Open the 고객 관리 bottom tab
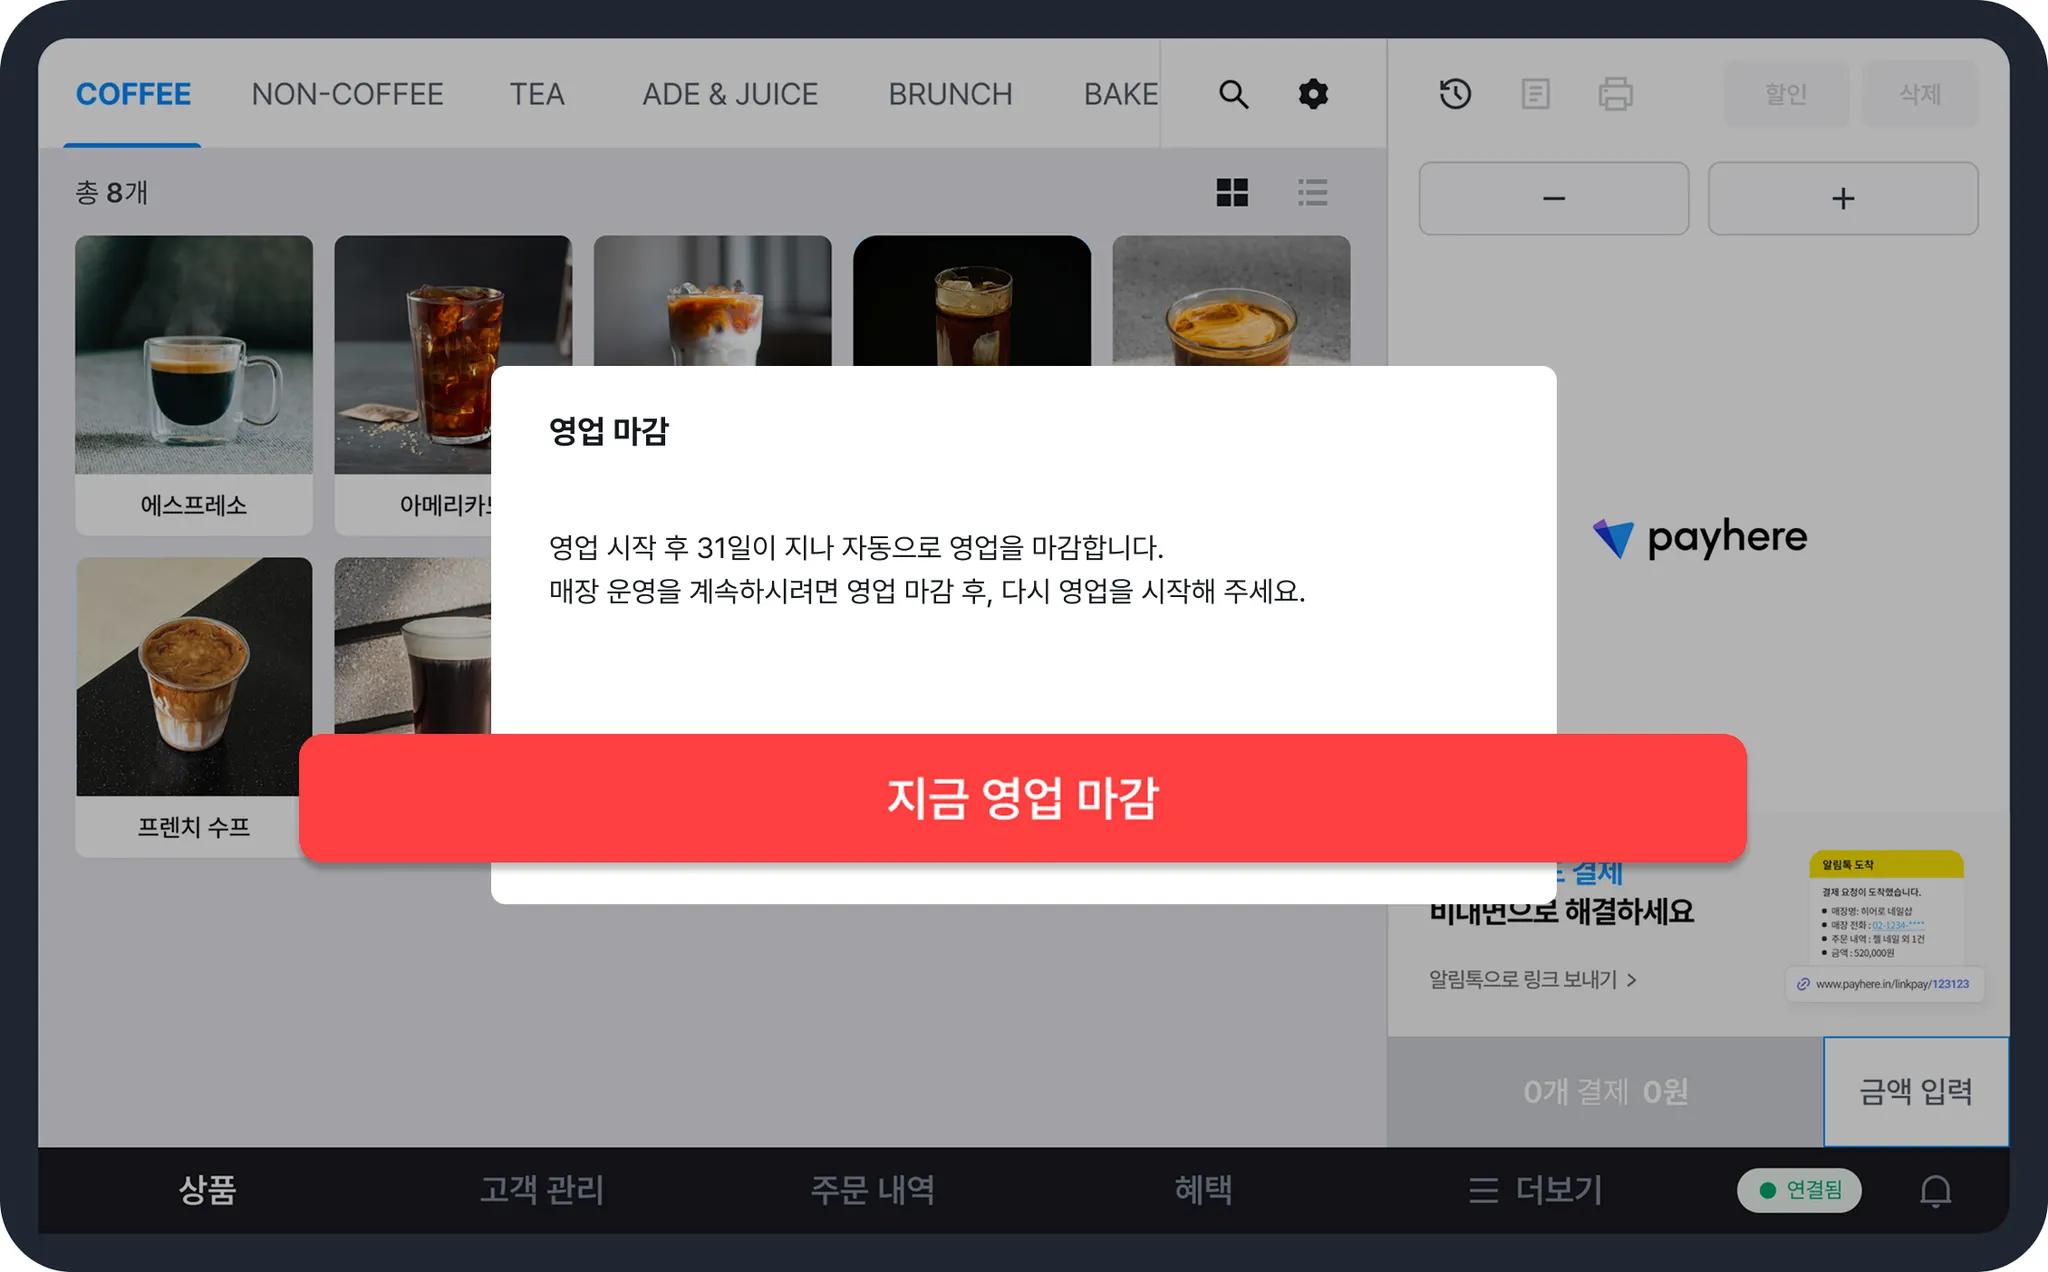 click(x=541, y=1190)
